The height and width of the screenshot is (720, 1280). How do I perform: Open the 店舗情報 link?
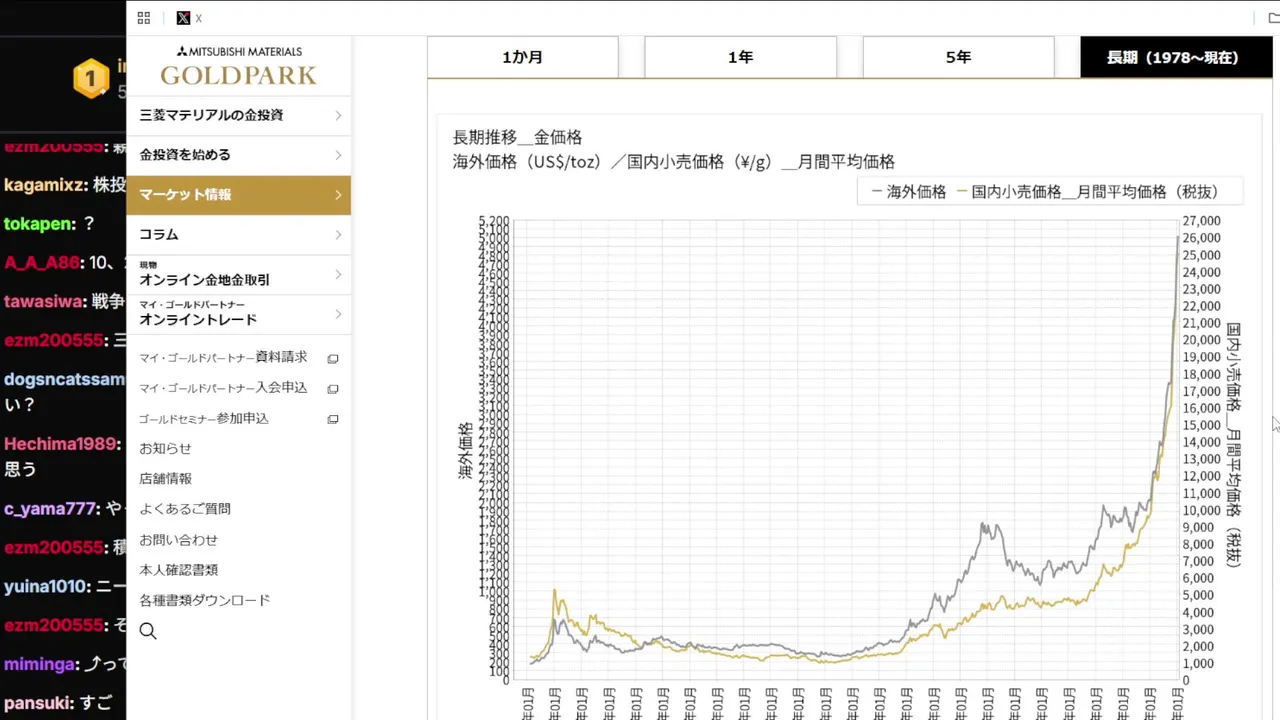click(165, 479)
